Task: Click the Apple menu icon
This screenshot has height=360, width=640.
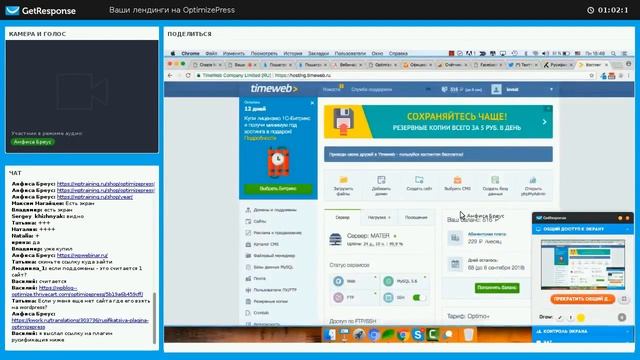Action: [x=173, y=53]
